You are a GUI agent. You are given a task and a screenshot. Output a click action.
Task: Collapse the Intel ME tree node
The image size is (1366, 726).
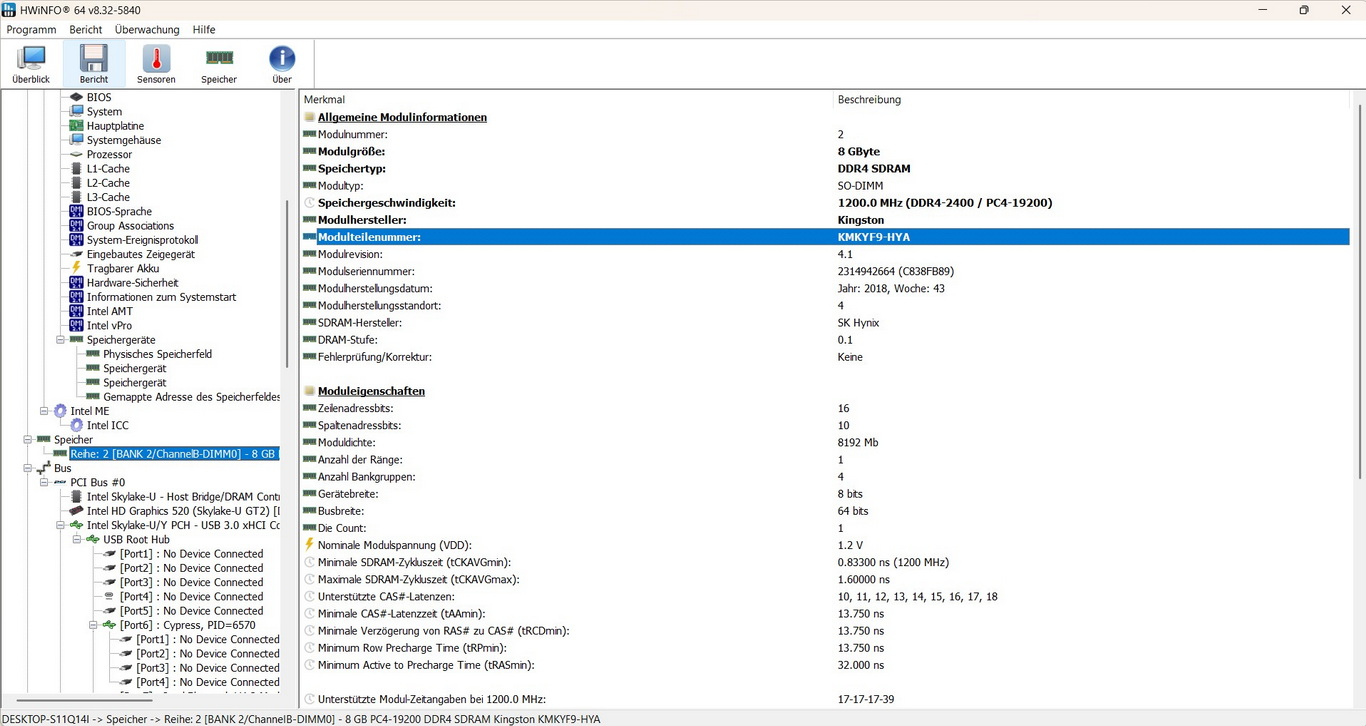point(44,411)
